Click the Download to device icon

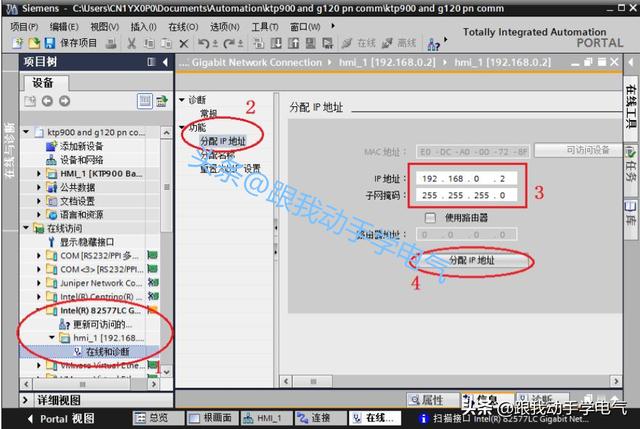point(276,43)
